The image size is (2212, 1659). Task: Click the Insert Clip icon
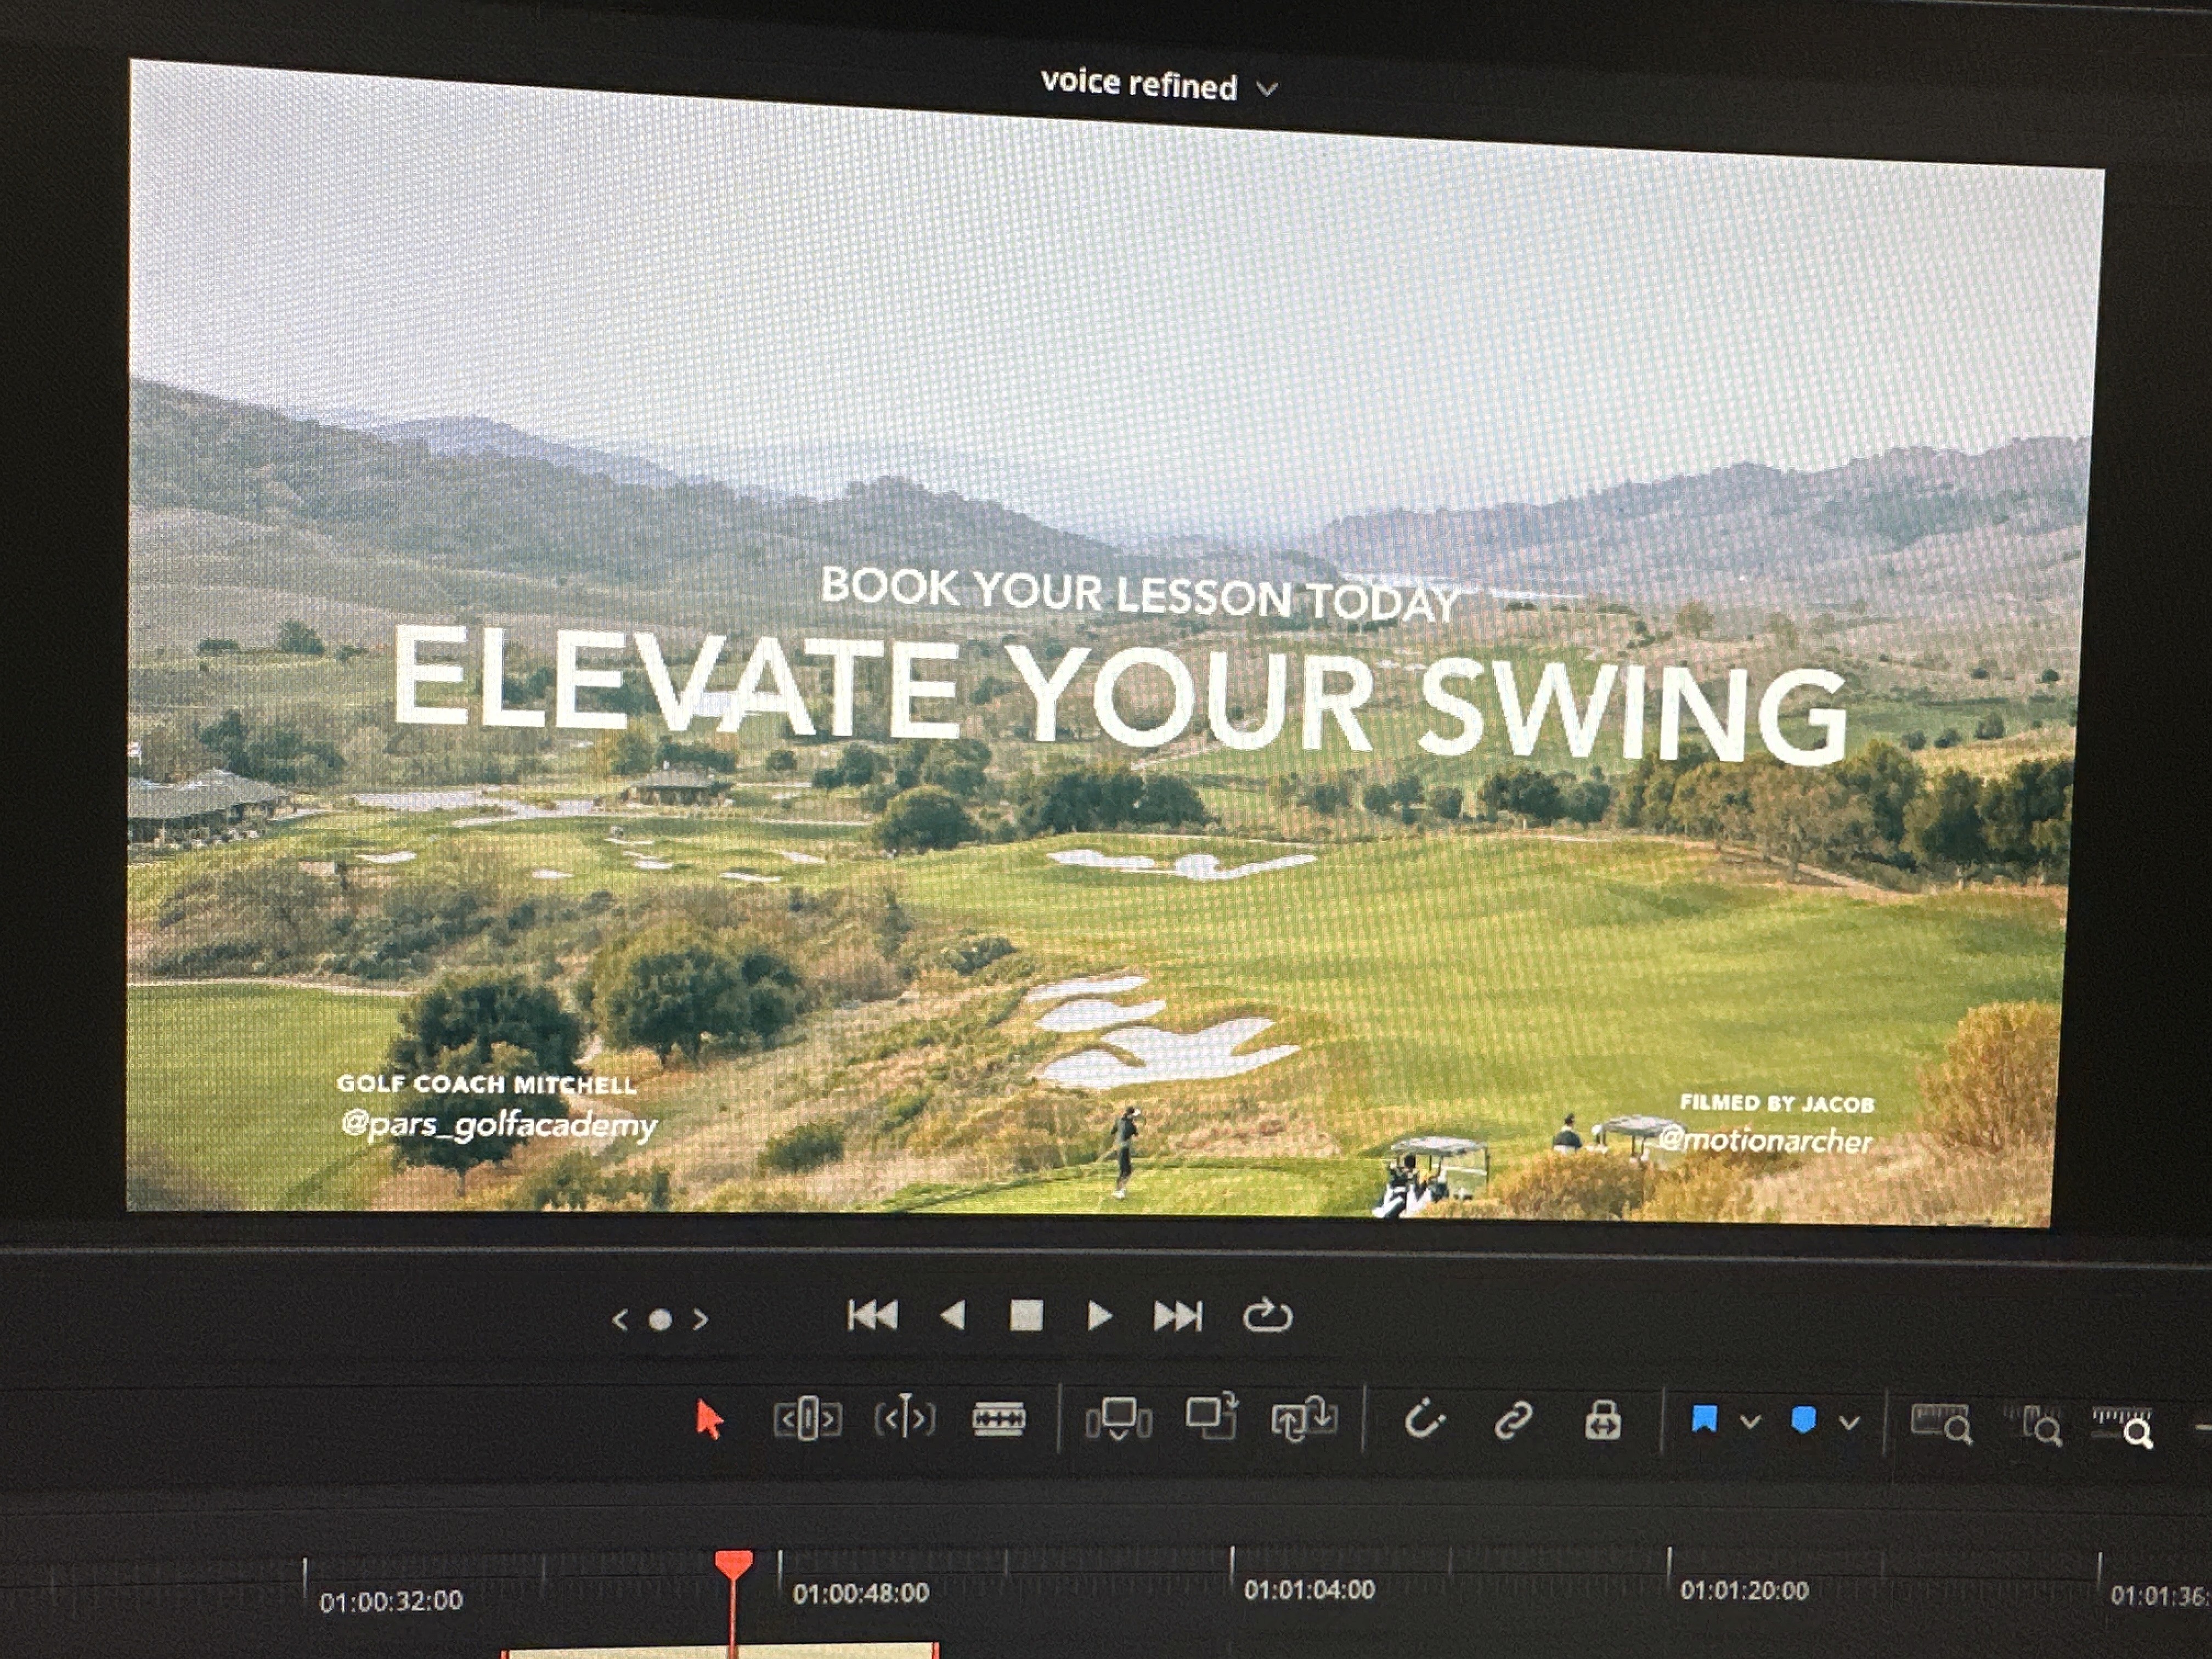pos(1118,1418)
